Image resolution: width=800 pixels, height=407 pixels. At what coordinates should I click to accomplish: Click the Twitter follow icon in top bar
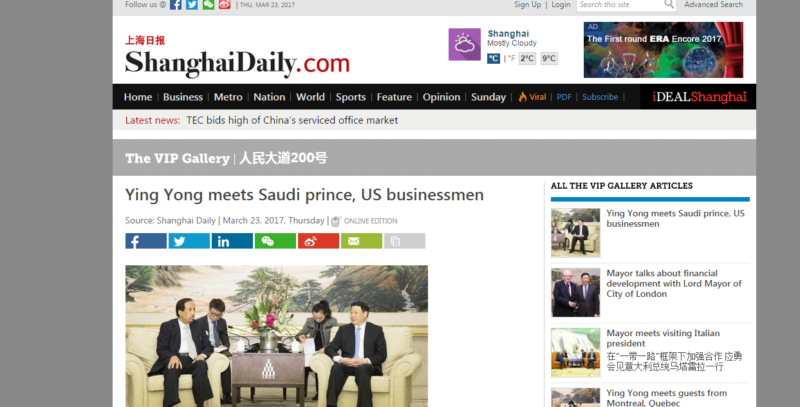(x=192, y=5)
